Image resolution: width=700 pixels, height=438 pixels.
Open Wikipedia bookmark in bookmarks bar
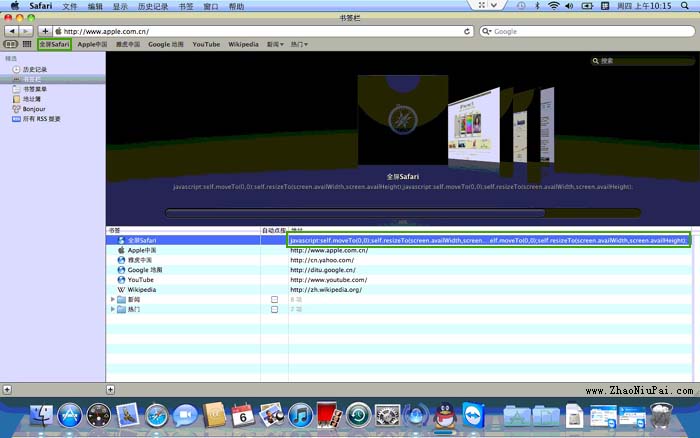click(243, 44)
